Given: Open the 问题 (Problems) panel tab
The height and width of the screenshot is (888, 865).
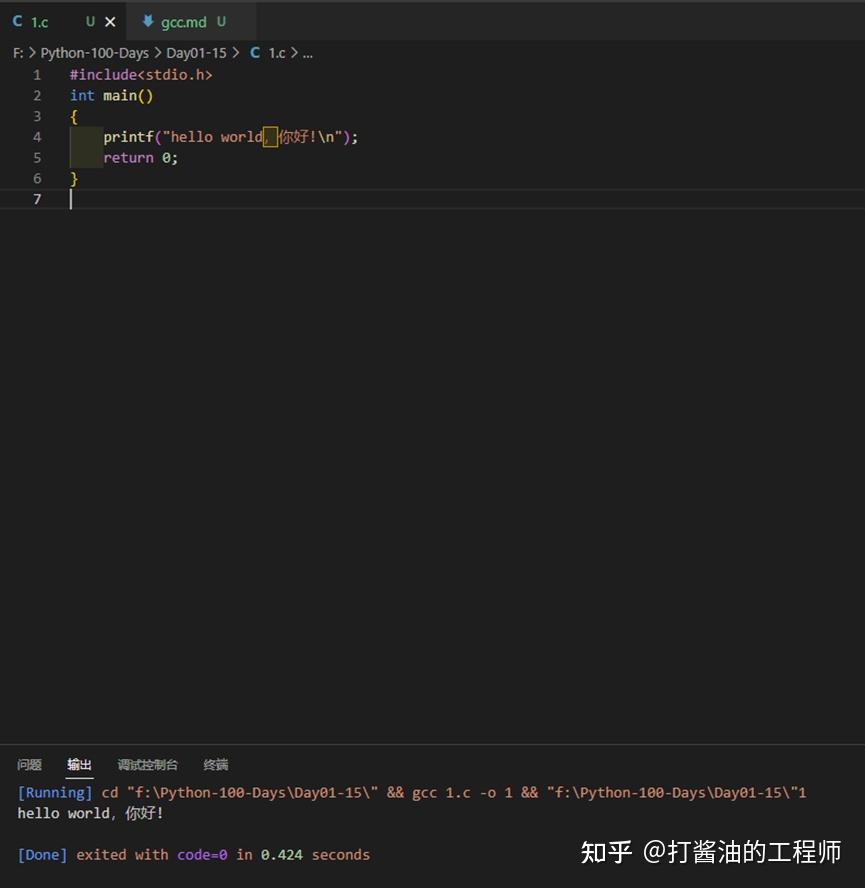Looking at the screenshot, I should coord(29,764).
